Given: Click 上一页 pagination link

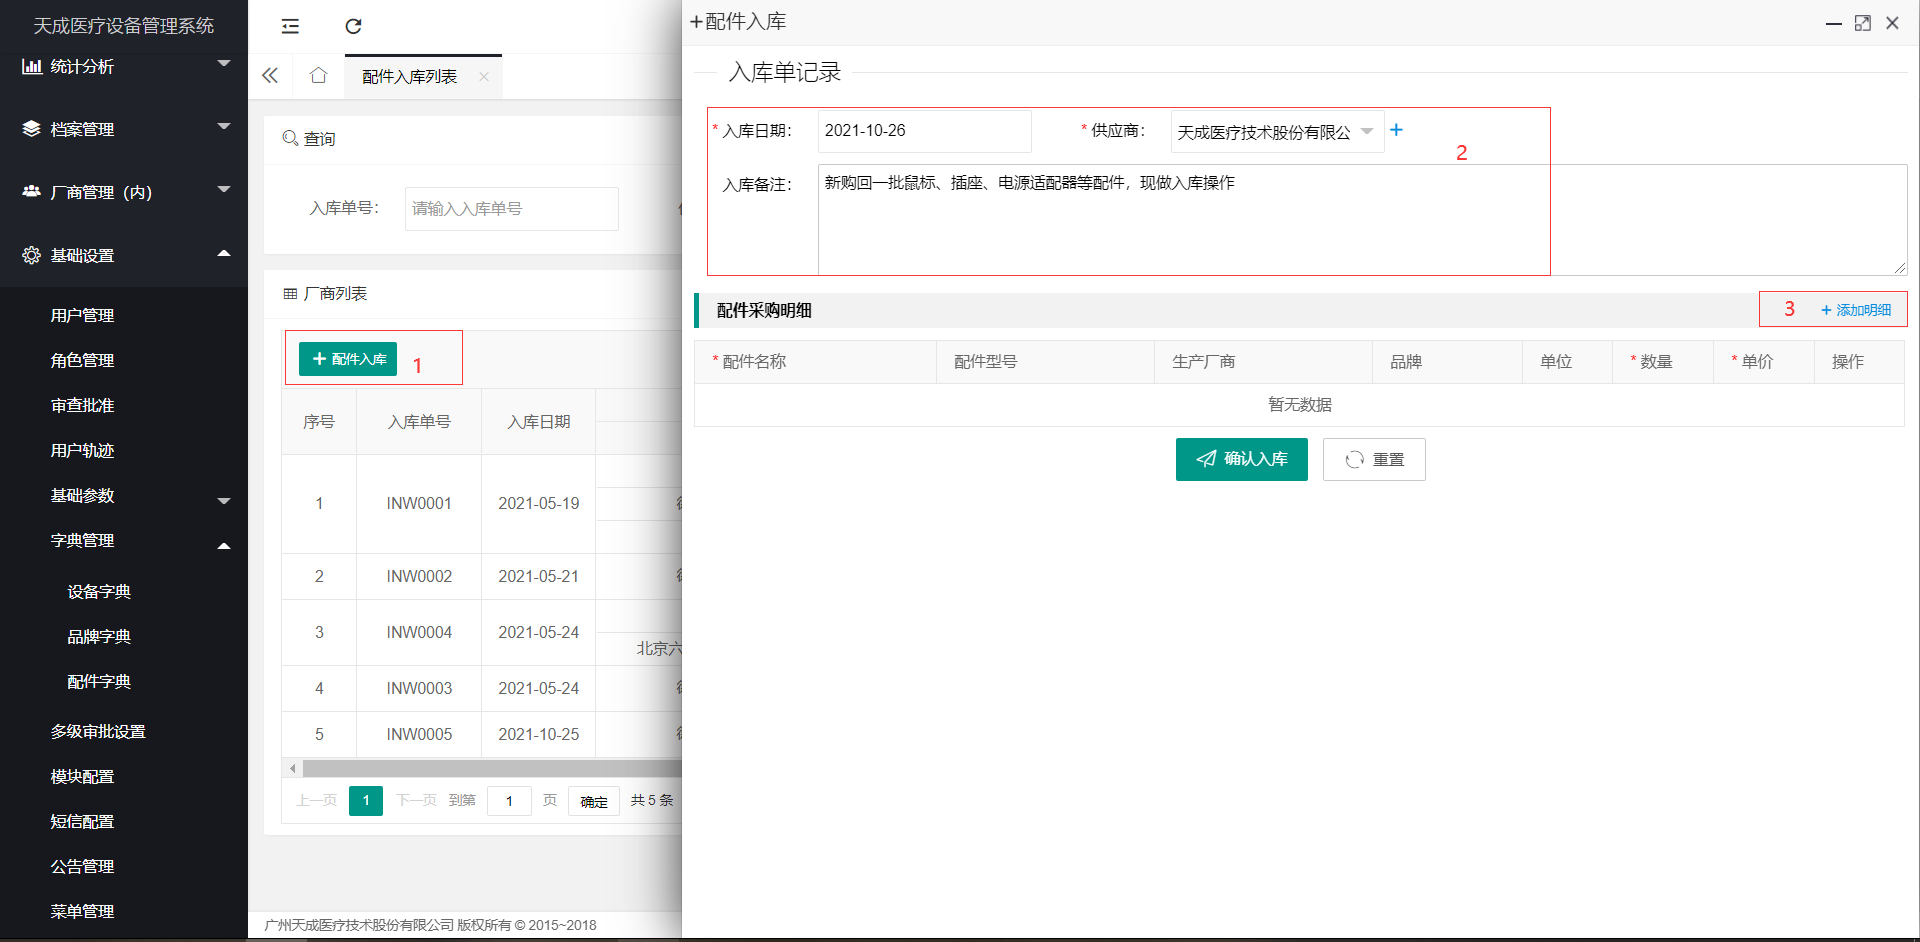Looking at the screenshot, I should pos(316,800).
